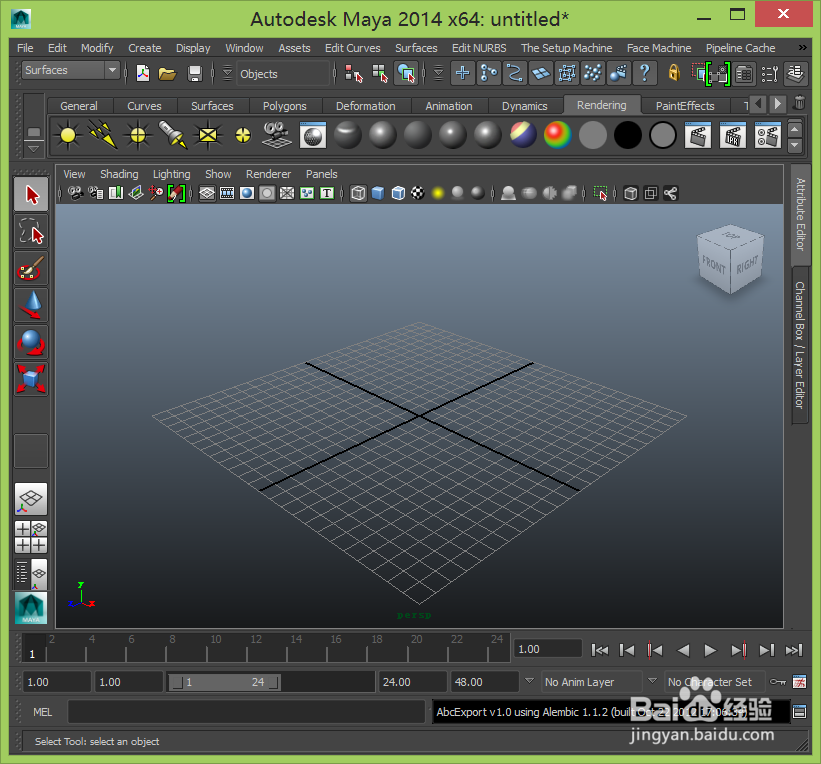Toggle select by object type mode
The image size is (821, 764).
tap(380, 73)
